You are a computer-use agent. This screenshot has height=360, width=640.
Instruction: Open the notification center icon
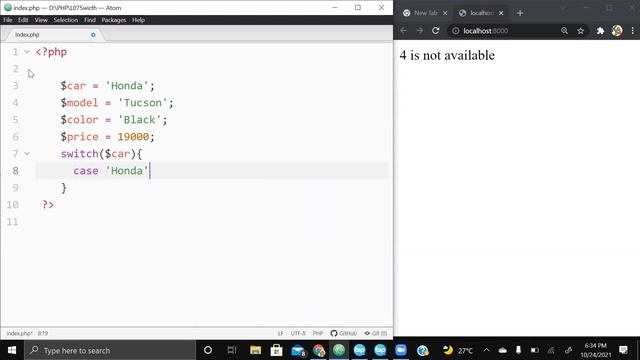pyautogui.click(x=623, y=350)
